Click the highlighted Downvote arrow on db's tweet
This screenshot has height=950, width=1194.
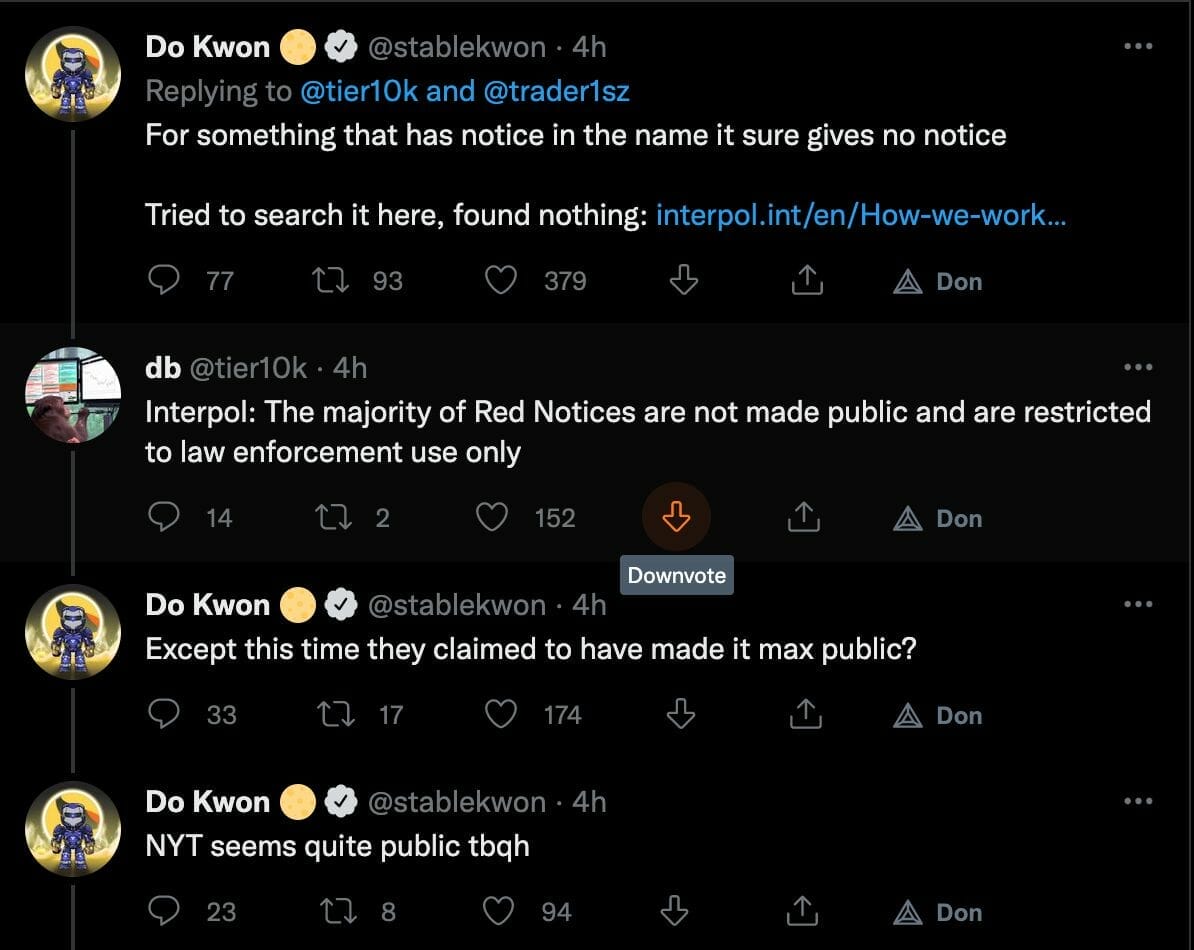pos(676,517)
